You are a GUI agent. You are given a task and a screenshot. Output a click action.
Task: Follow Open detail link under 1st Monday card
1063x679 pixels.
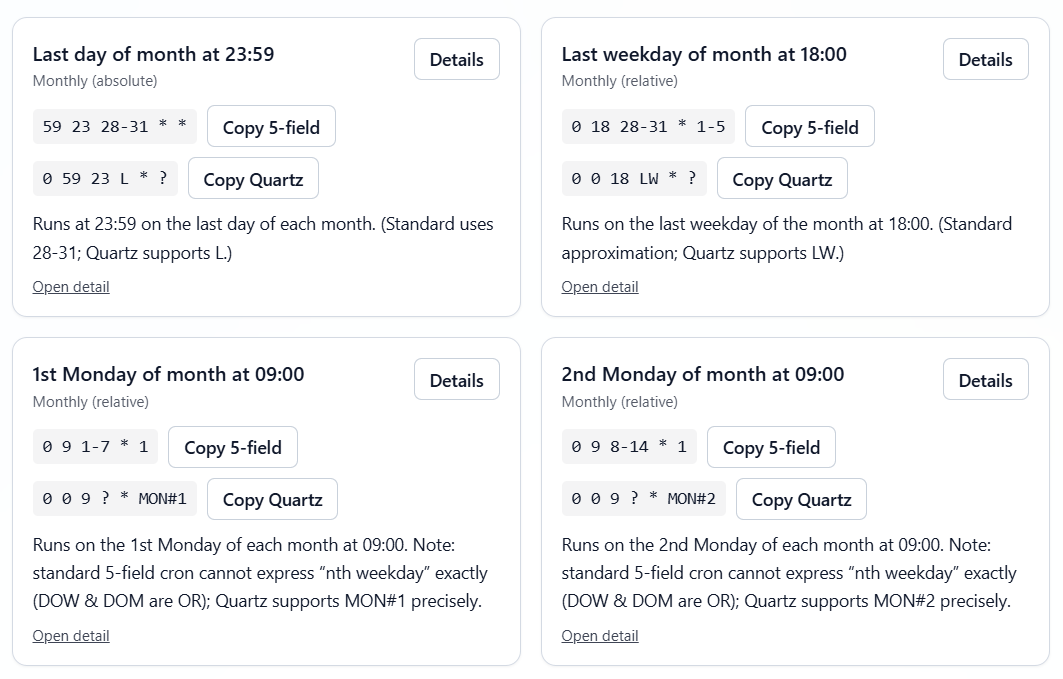(71, 636)
